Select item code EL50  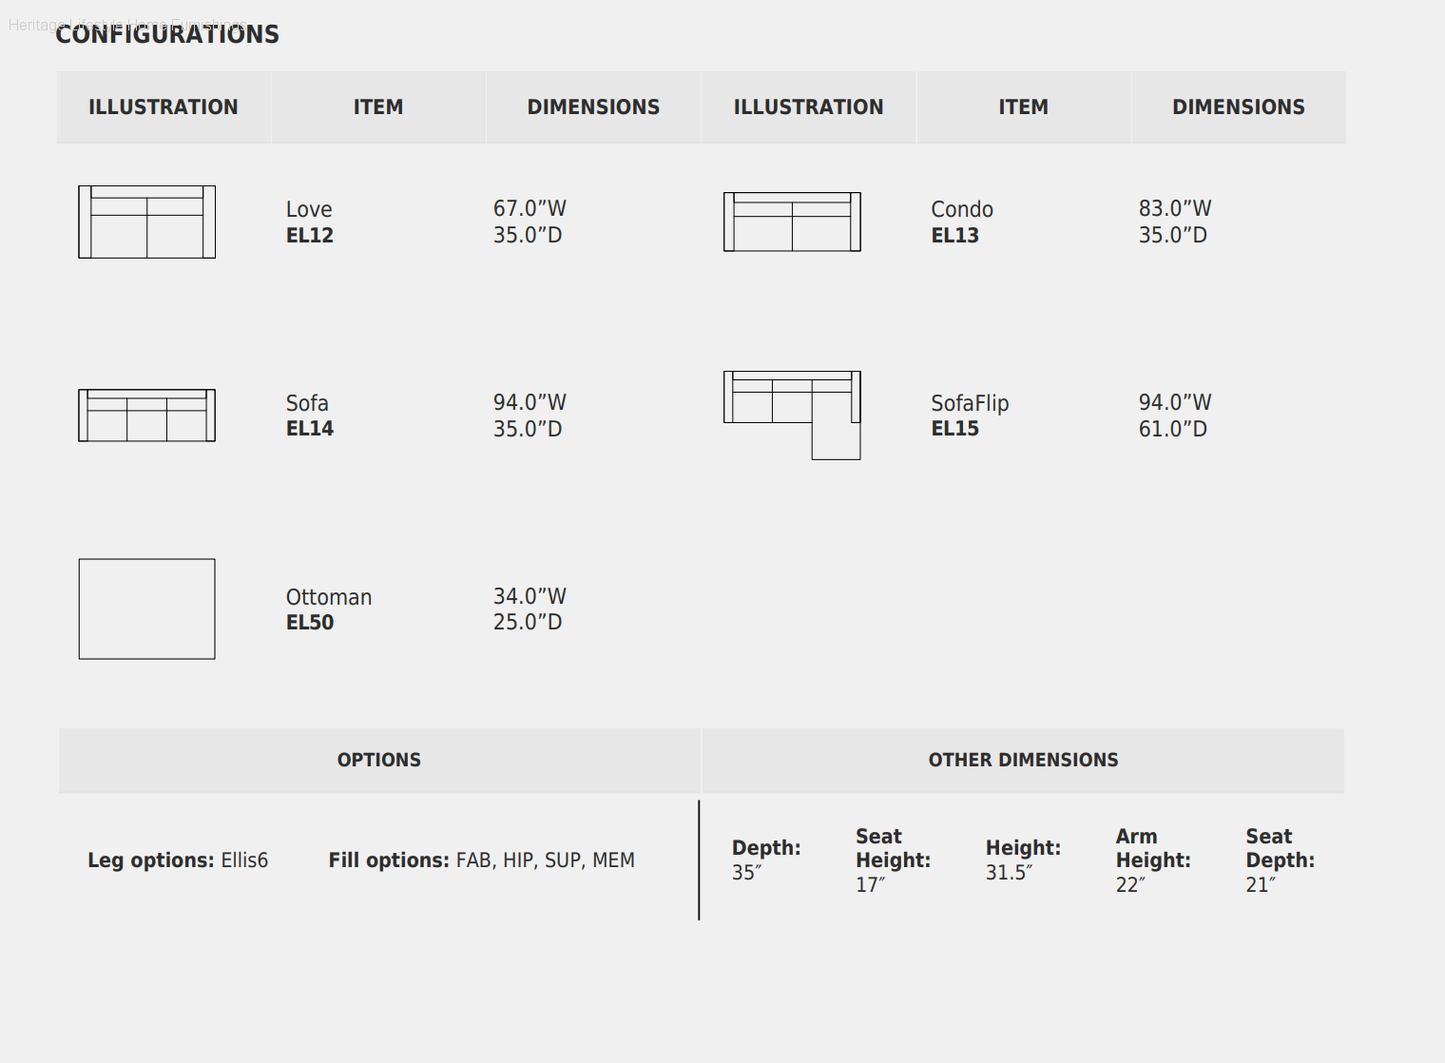[x=310, y=623]
